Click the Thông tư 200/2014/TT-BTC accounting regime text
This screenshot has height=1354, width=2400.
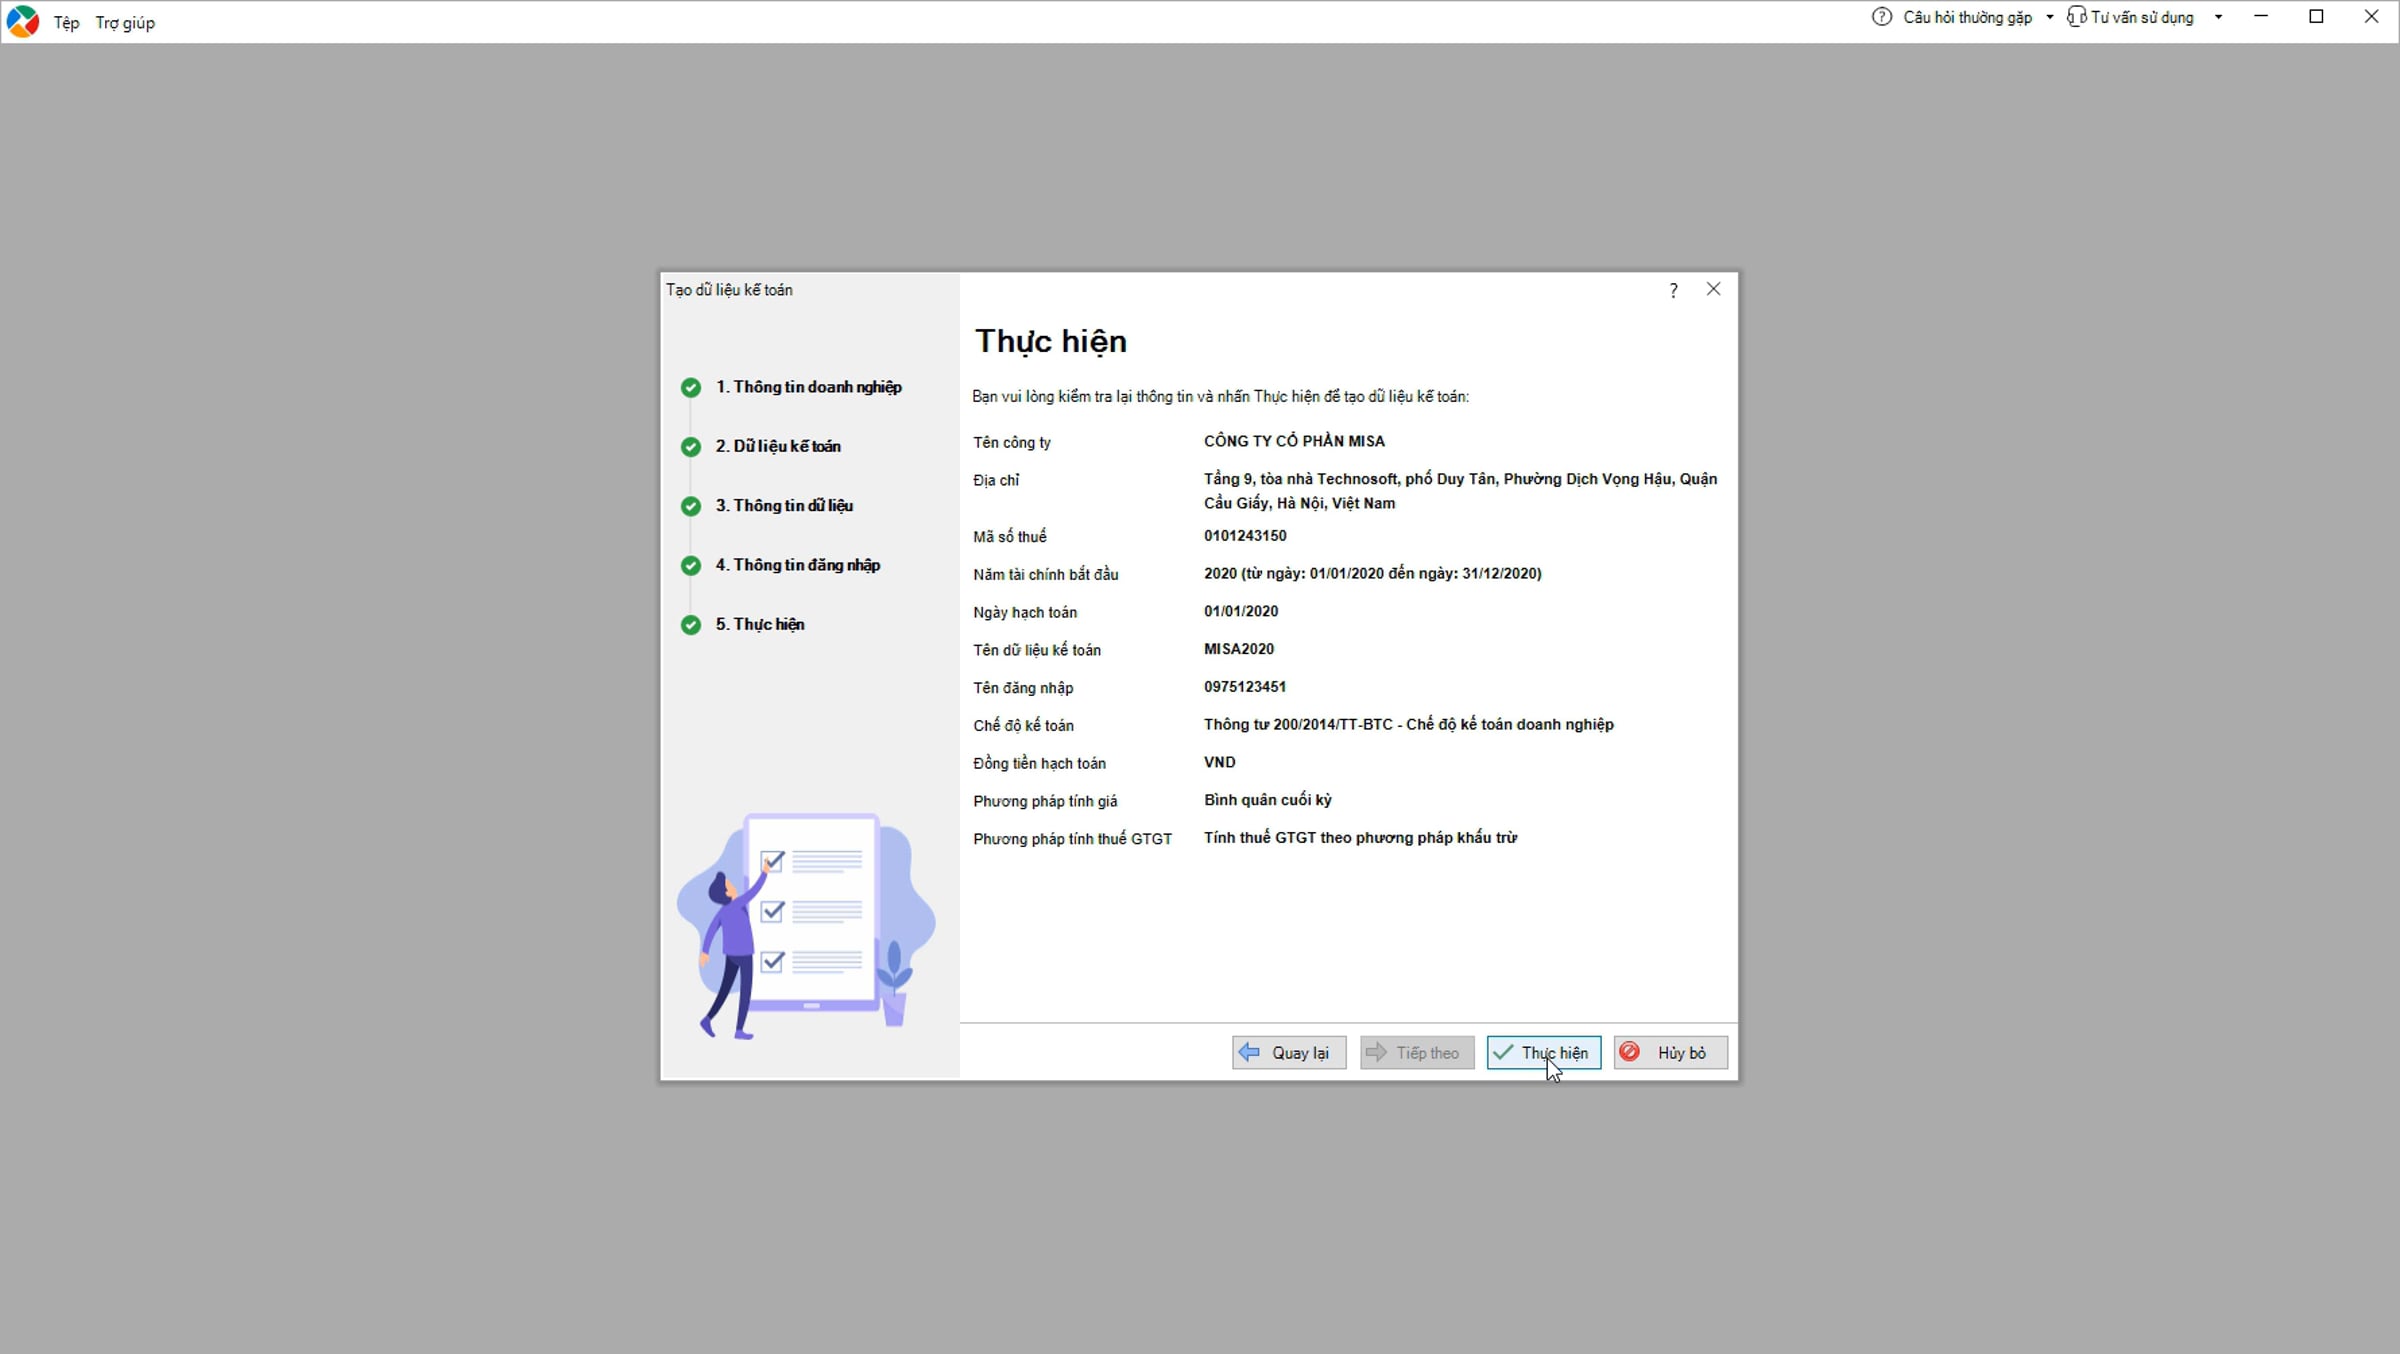pyautogui.click(x=1409, y=724)
